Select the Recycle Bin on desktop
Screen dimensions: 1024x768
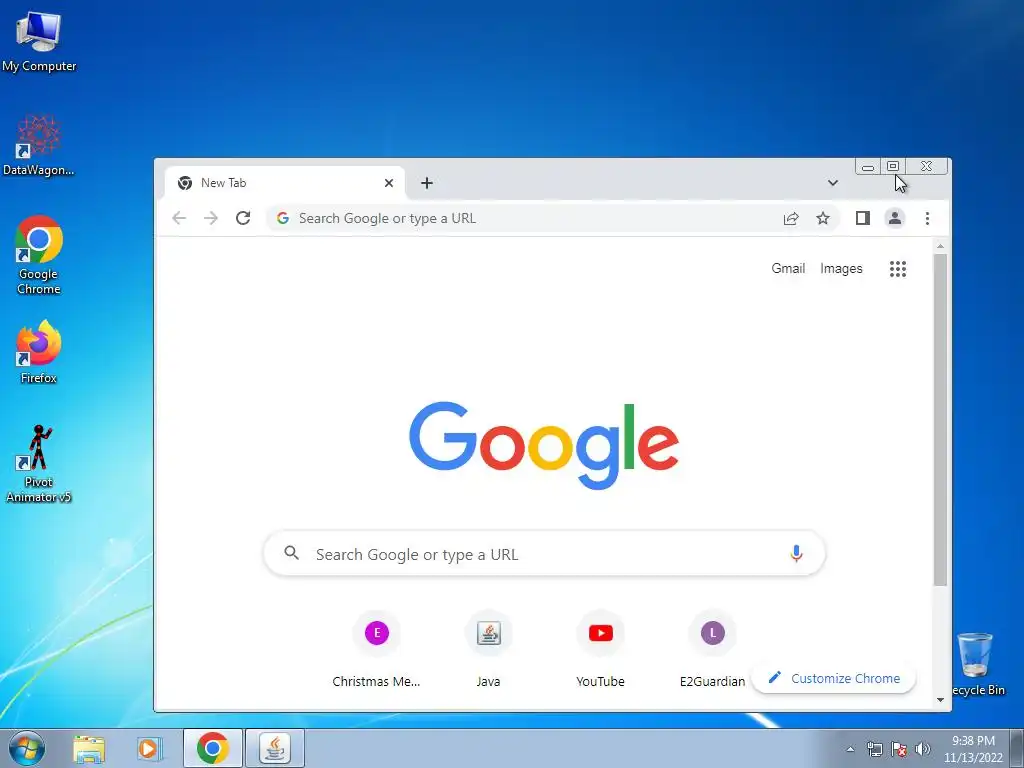point(977,664)
